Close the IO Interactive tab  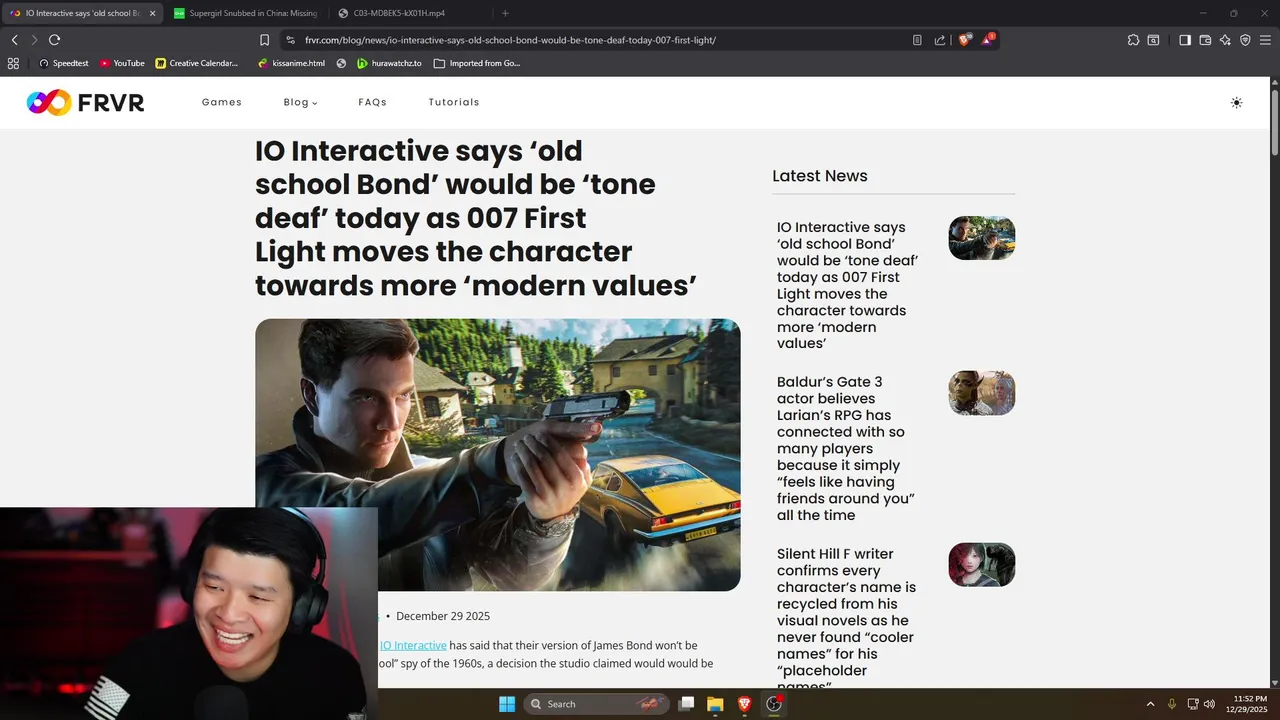pos(152,13)
